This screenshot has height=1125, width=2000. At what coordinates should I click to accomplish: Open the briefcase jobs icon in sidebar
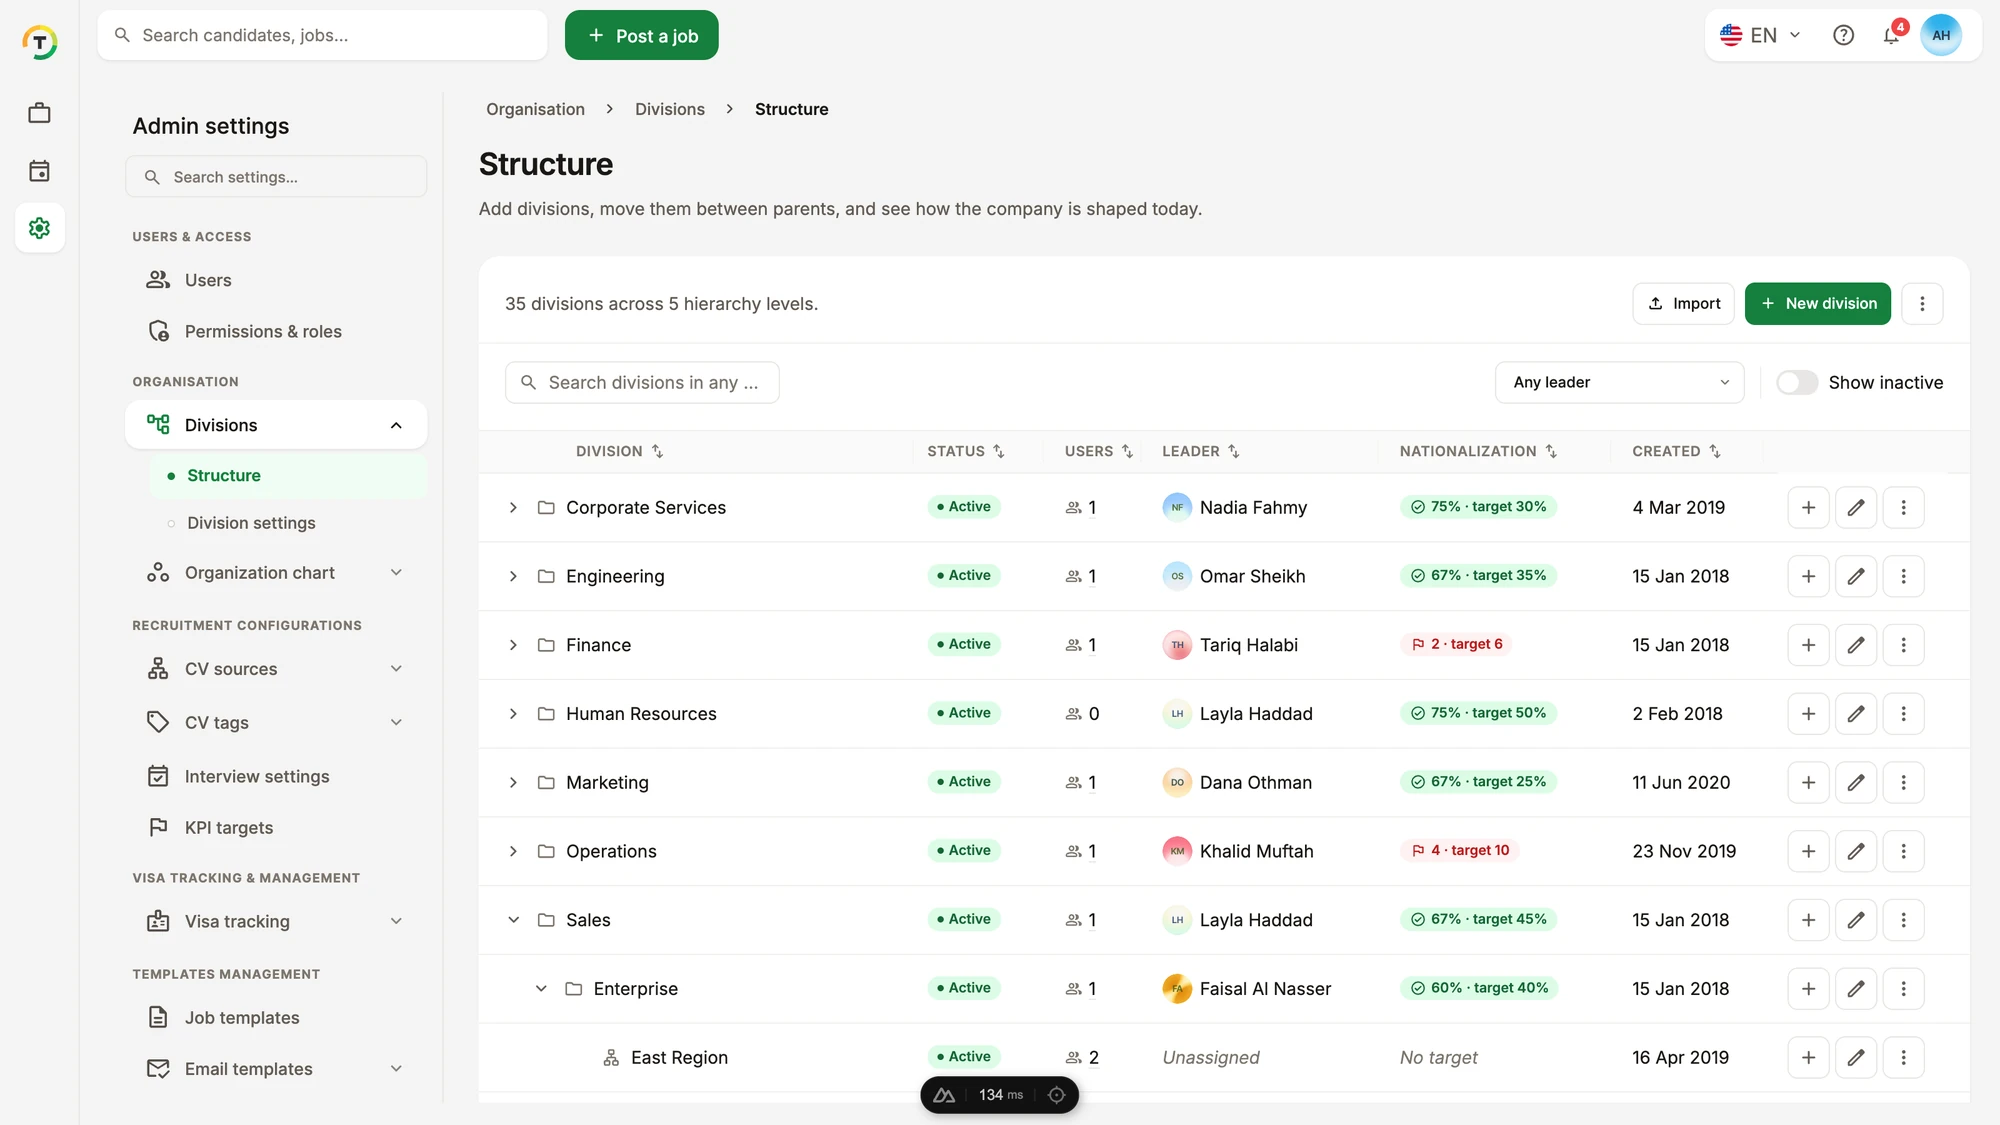[39, 113]
